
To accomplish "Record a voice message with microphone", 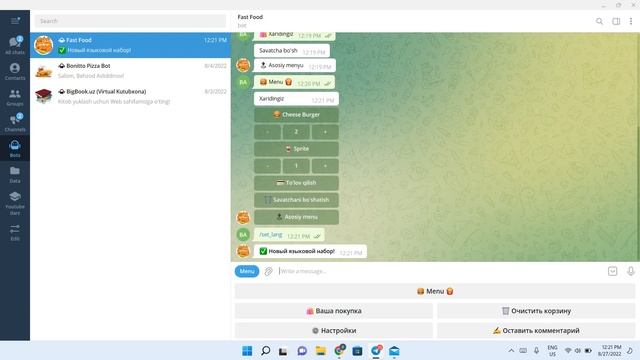I will (631, 271).
